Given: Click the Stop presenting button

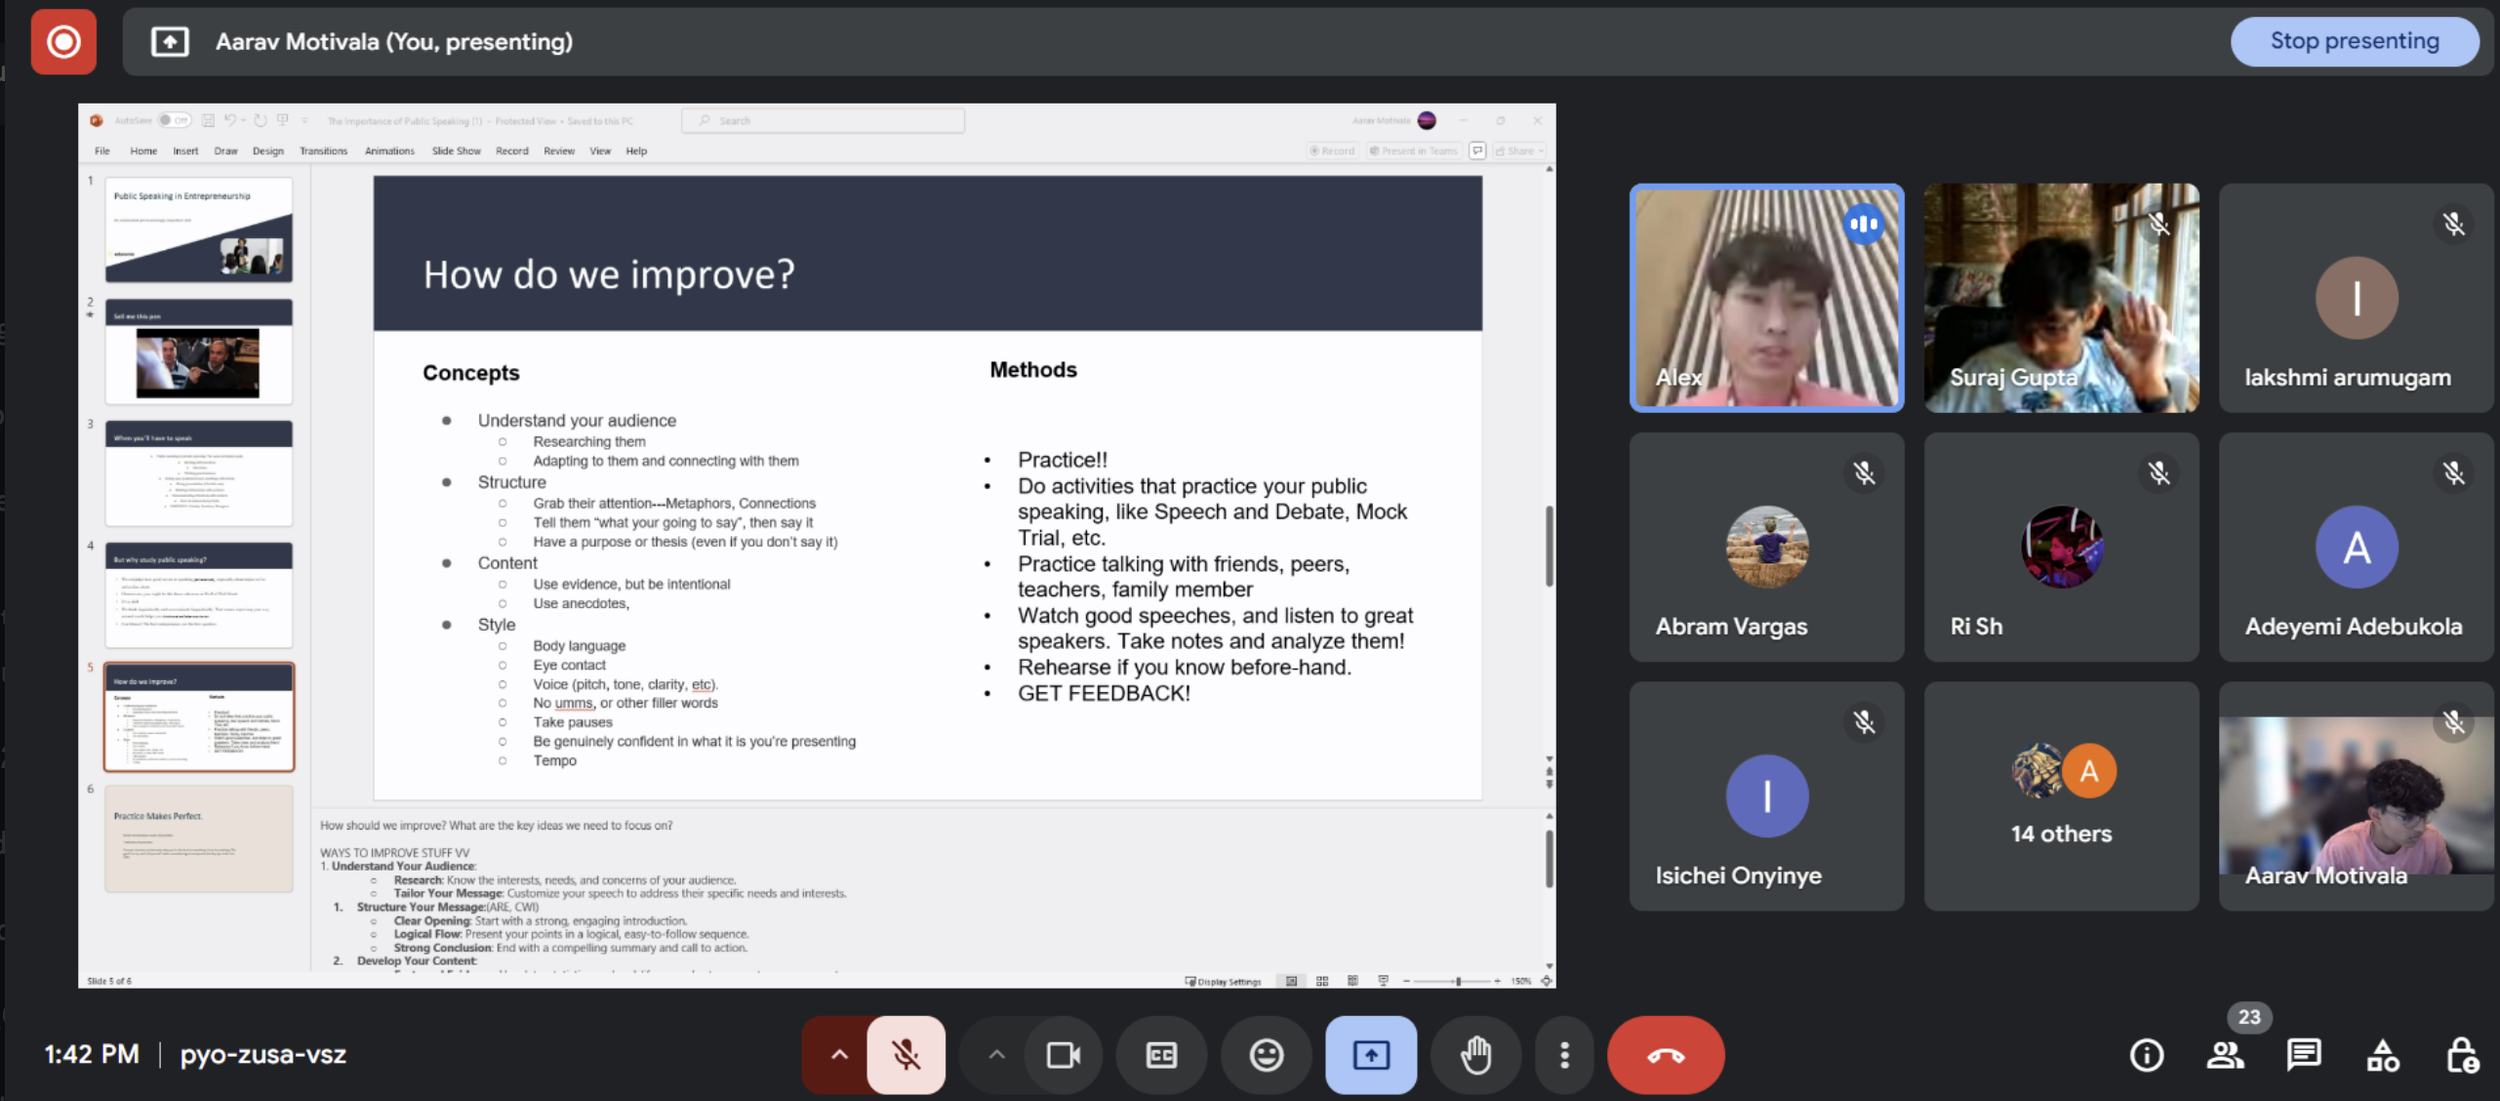Looking at the screenshot, I should (x=2354, y=42).
